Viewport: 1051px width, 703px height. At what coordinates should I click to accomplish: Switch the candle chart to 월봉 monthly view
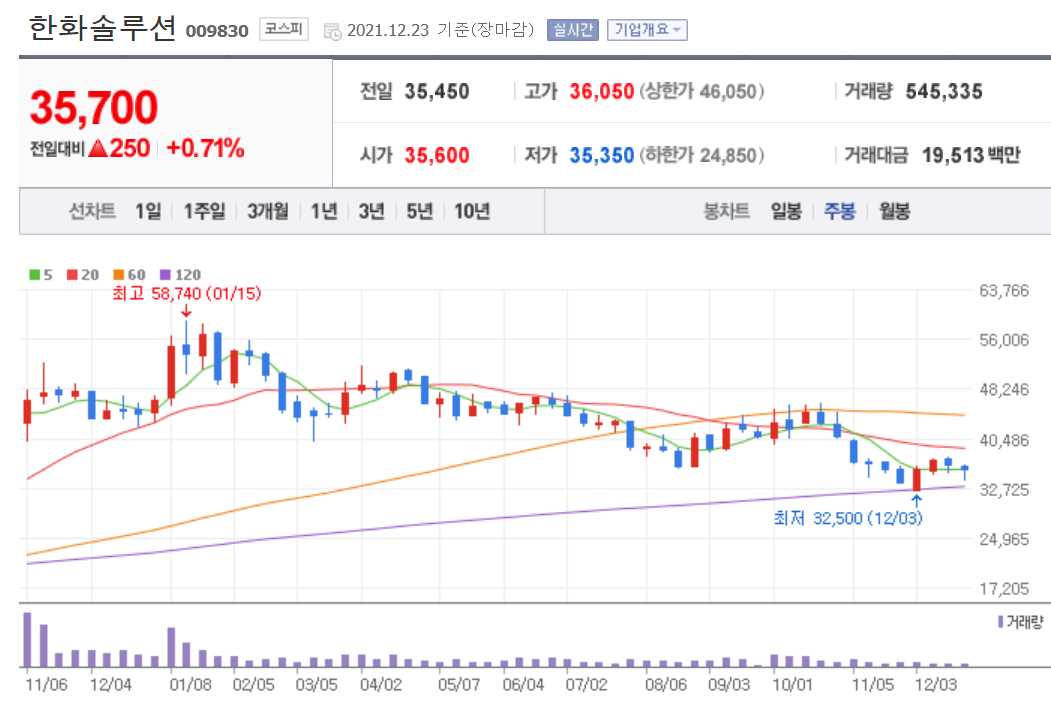[893, 211]
